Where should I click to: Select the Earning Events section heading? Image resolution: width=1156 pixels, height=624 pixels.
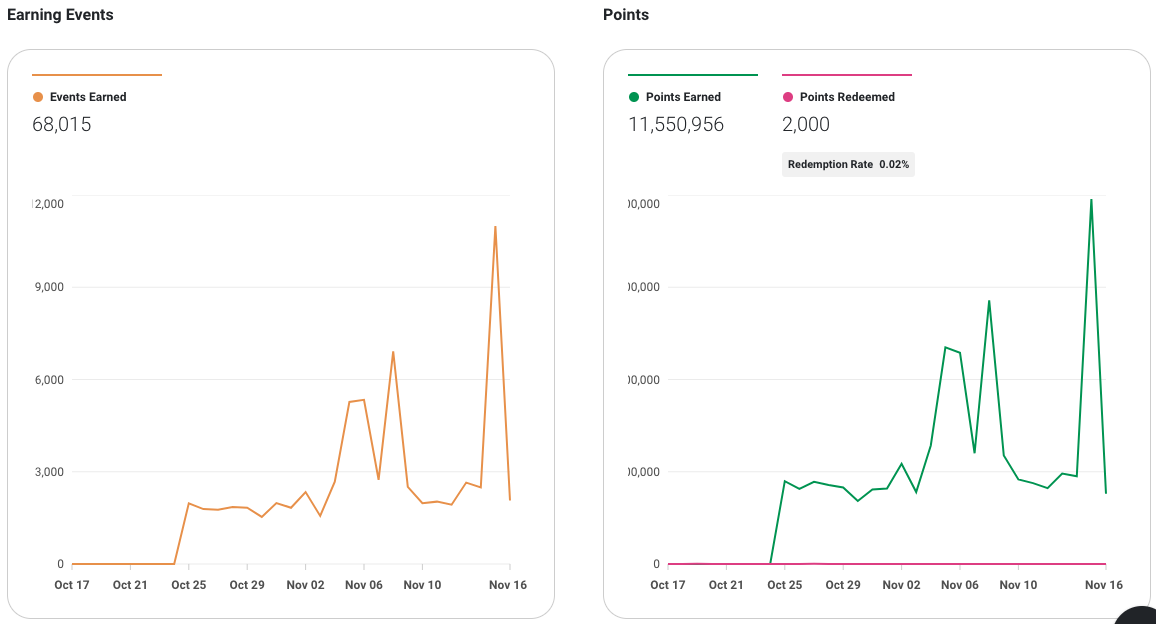pyautogui.click(x=60, y=15)
